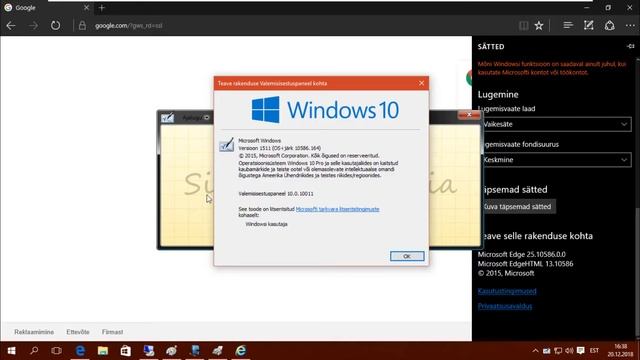The height and width of the screenshot is (360, 640).
Task: Close the Google tab
Action: (86, 7)
